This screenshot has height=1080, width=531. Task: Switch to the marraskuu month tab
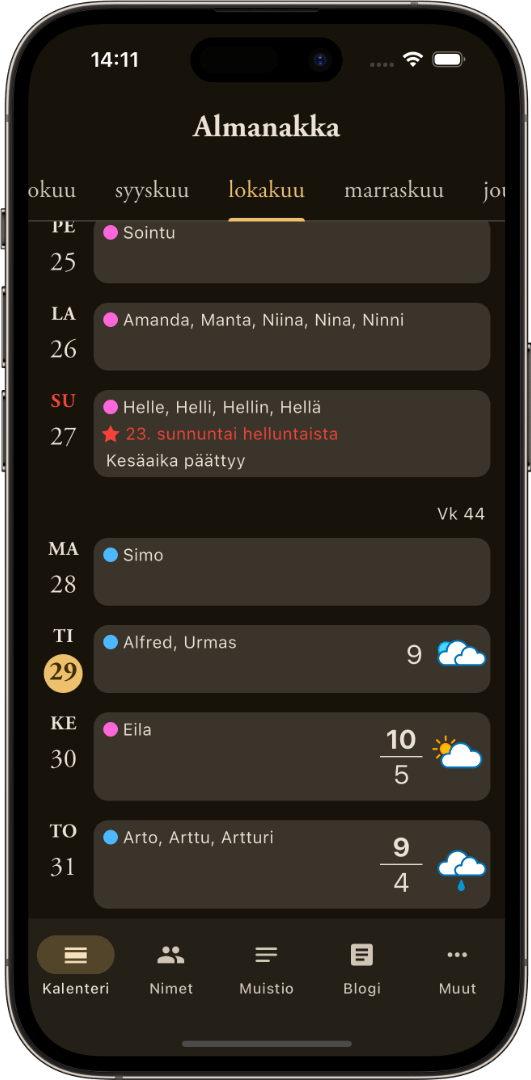(394, 190)
